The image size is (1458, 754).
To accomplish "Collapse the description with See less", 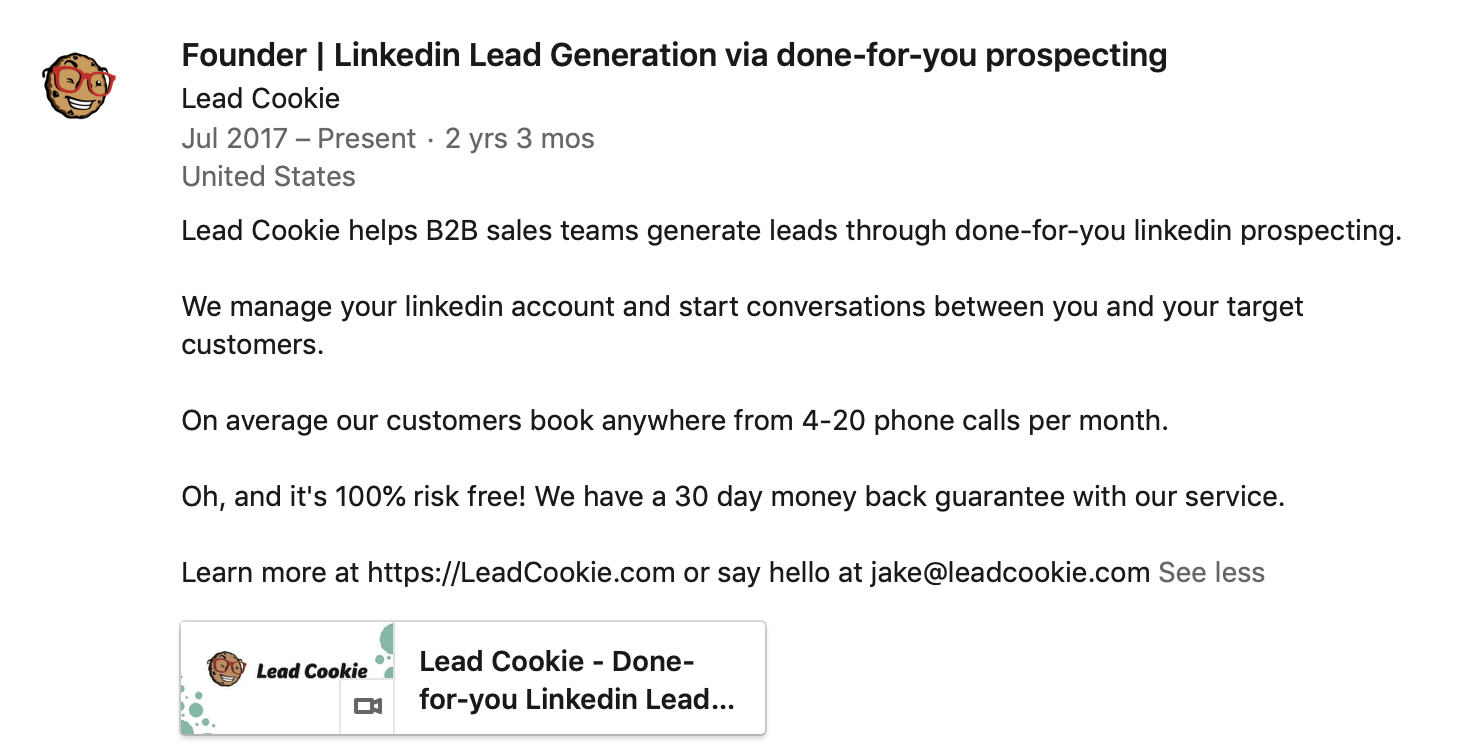I will pos(1211,573).
